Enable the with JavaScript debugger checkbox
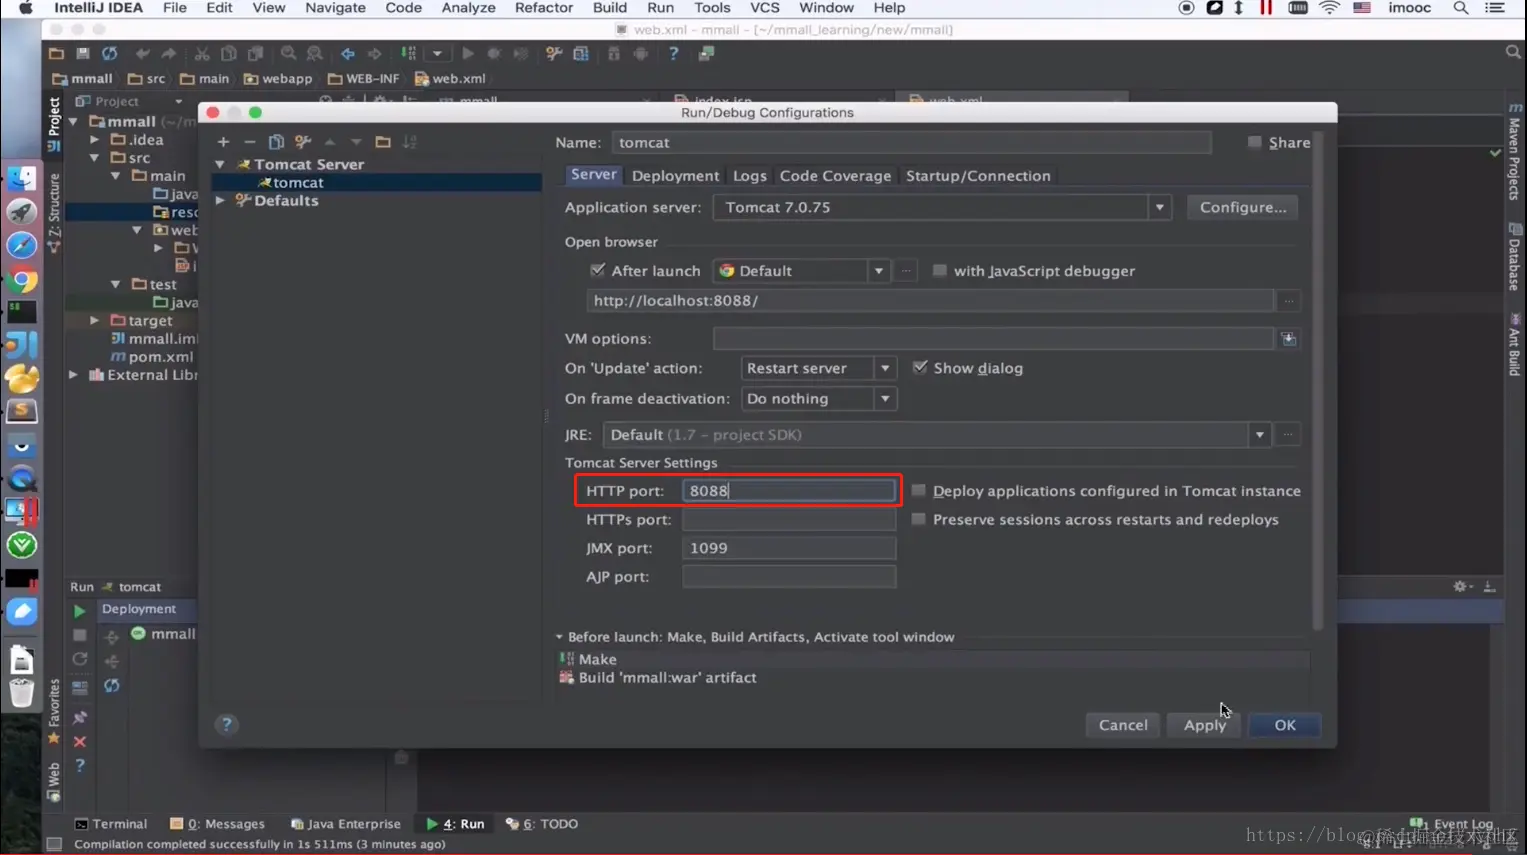The width and height of the screenshot is (1527, 855). [x=940, y=270]
